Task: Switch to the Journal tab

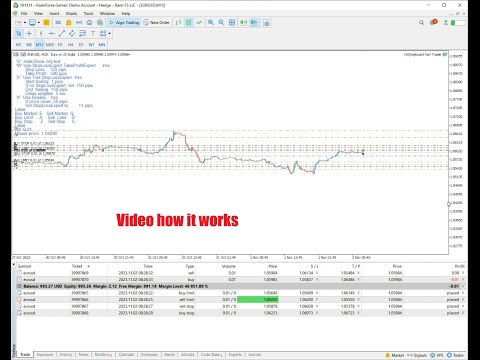Action: (x=254, y=355)
